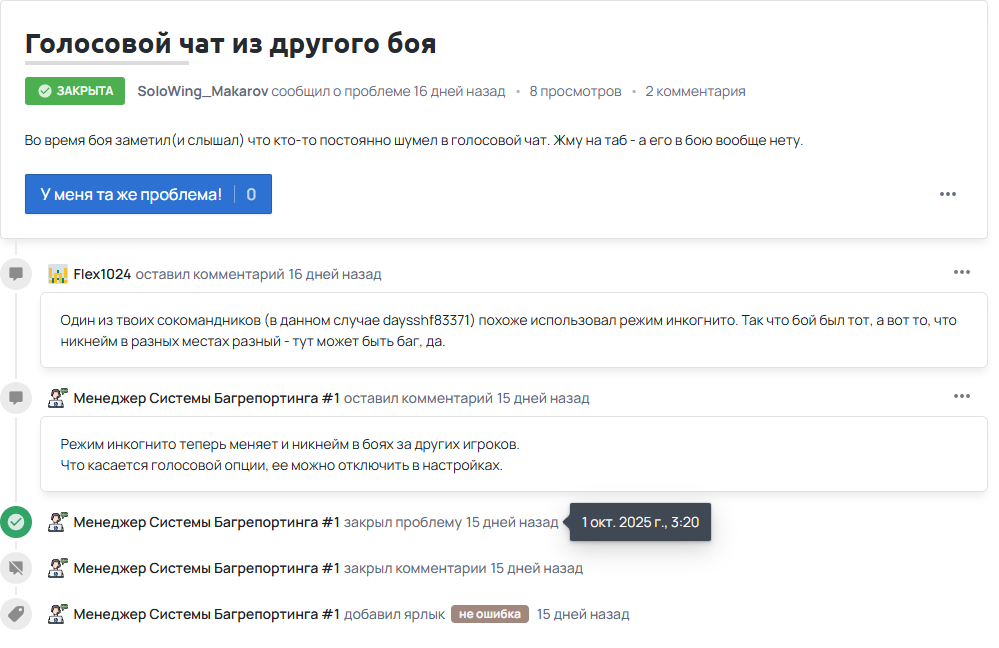Viewport: 999px width, 648px height.
Task: Click the tag label timeline icon
Action: (x=16, y=613)
